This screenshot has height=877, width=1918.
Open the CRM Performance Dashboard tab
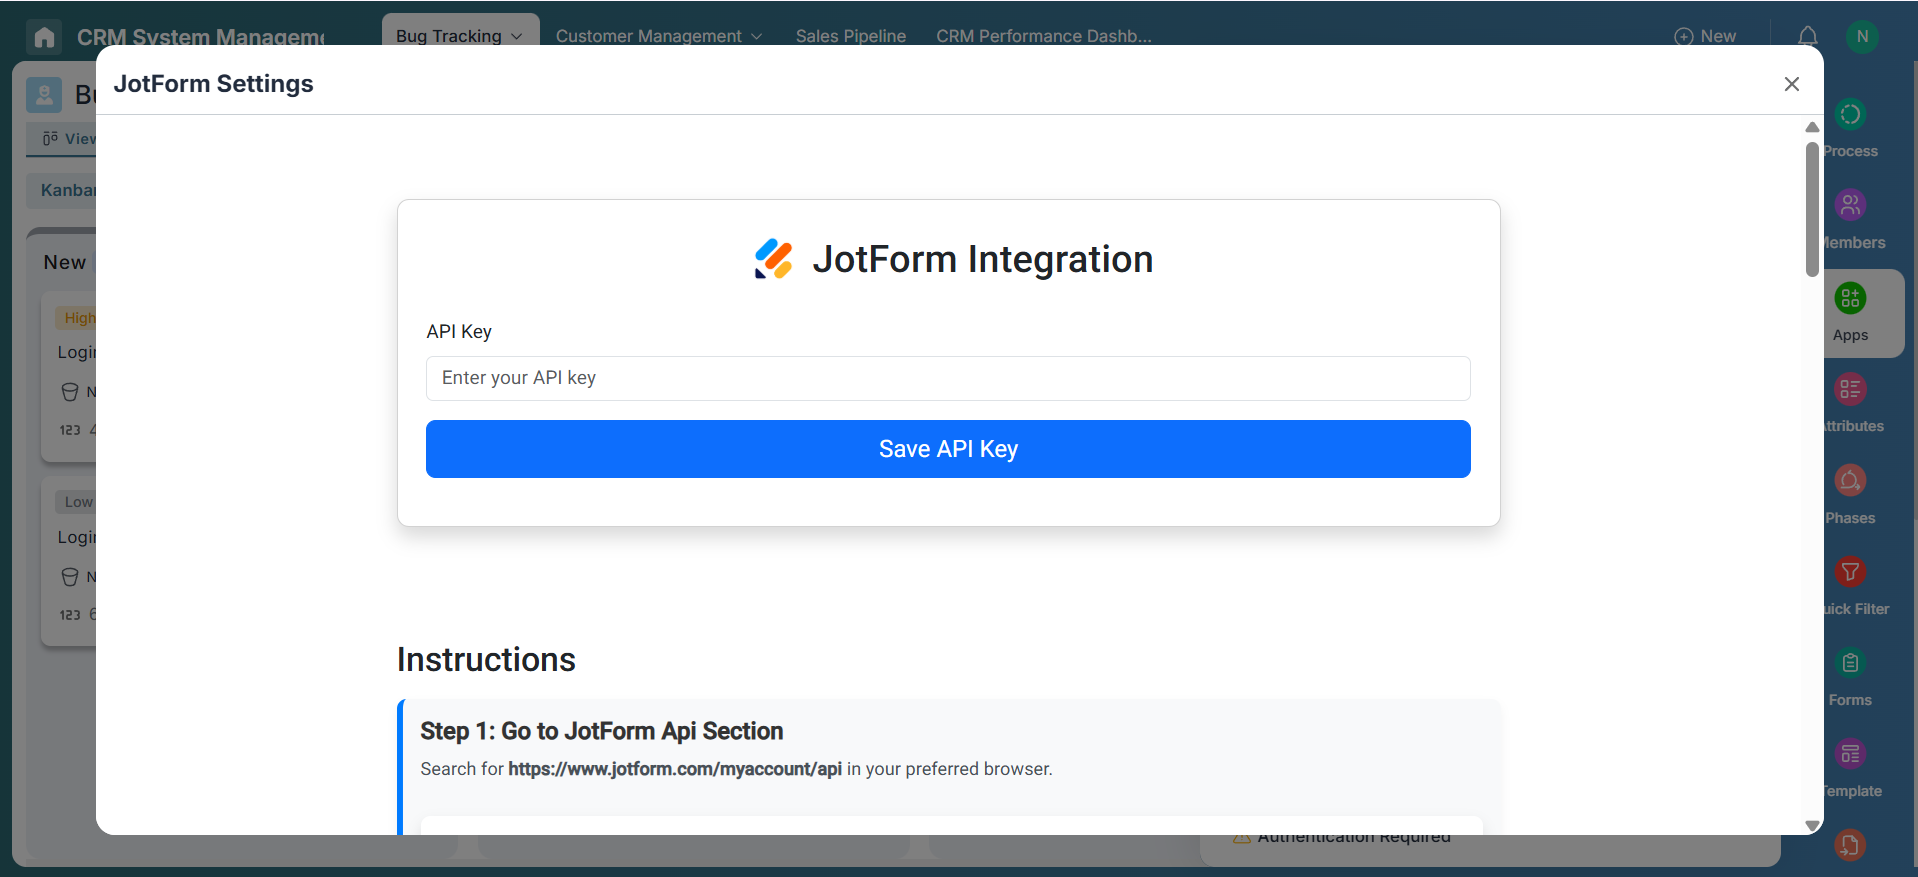[1044, 36]
